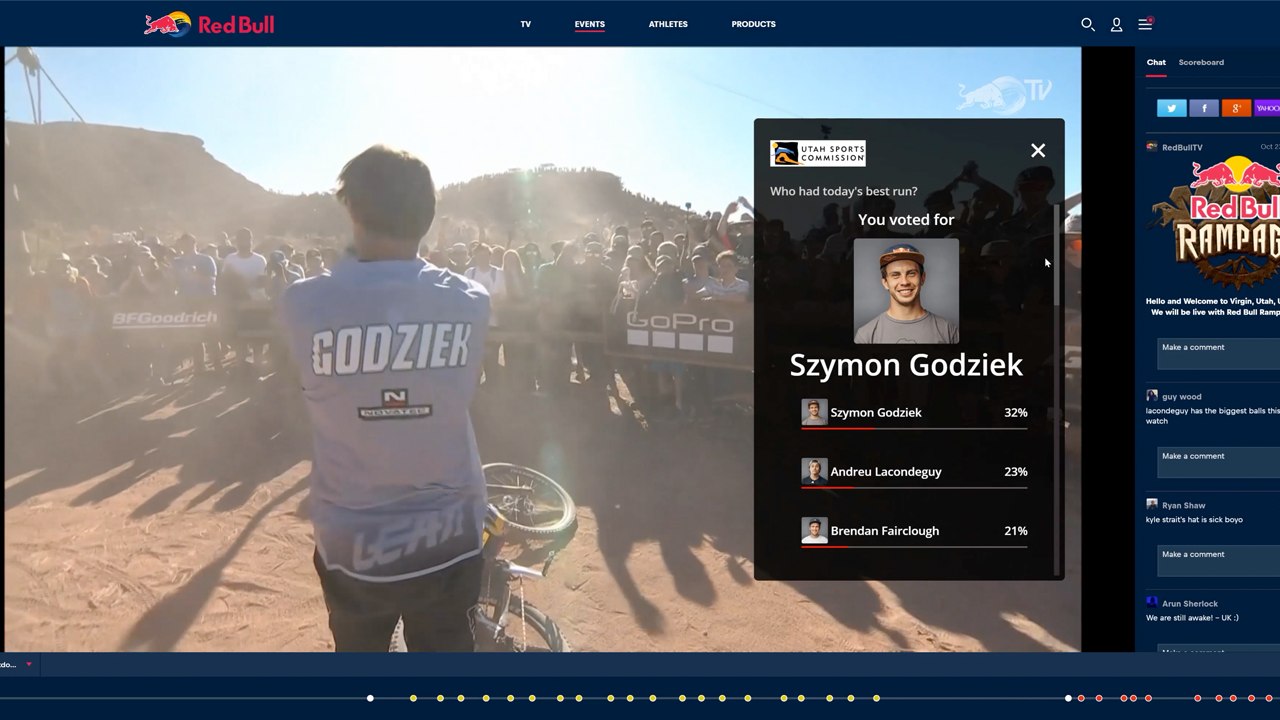Click the Red Bull Rampage event logo
1280x720 pixels.
(1216, 222)
